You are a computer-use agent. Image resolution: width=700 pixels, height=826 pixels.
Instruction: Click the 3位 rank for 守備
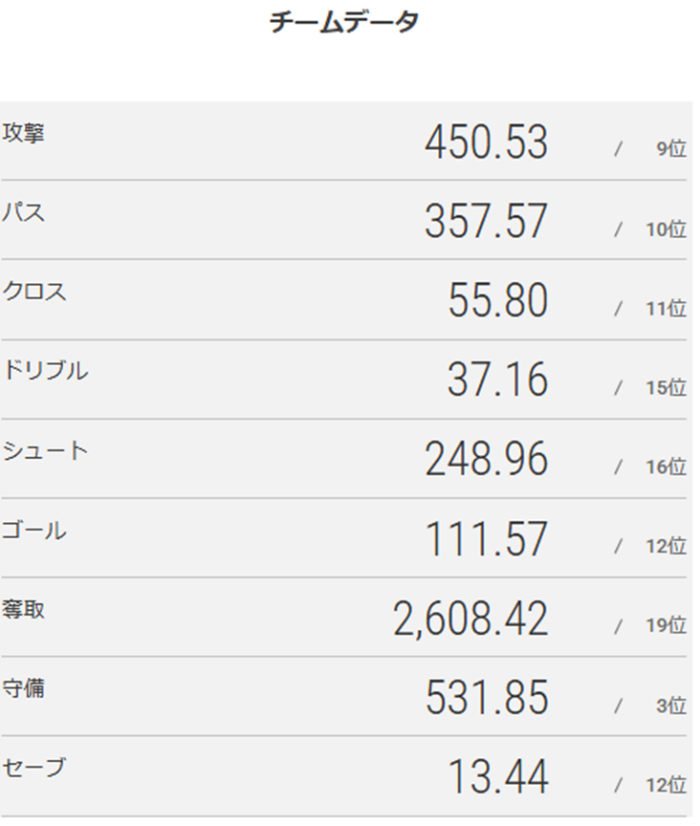point(671,706)
